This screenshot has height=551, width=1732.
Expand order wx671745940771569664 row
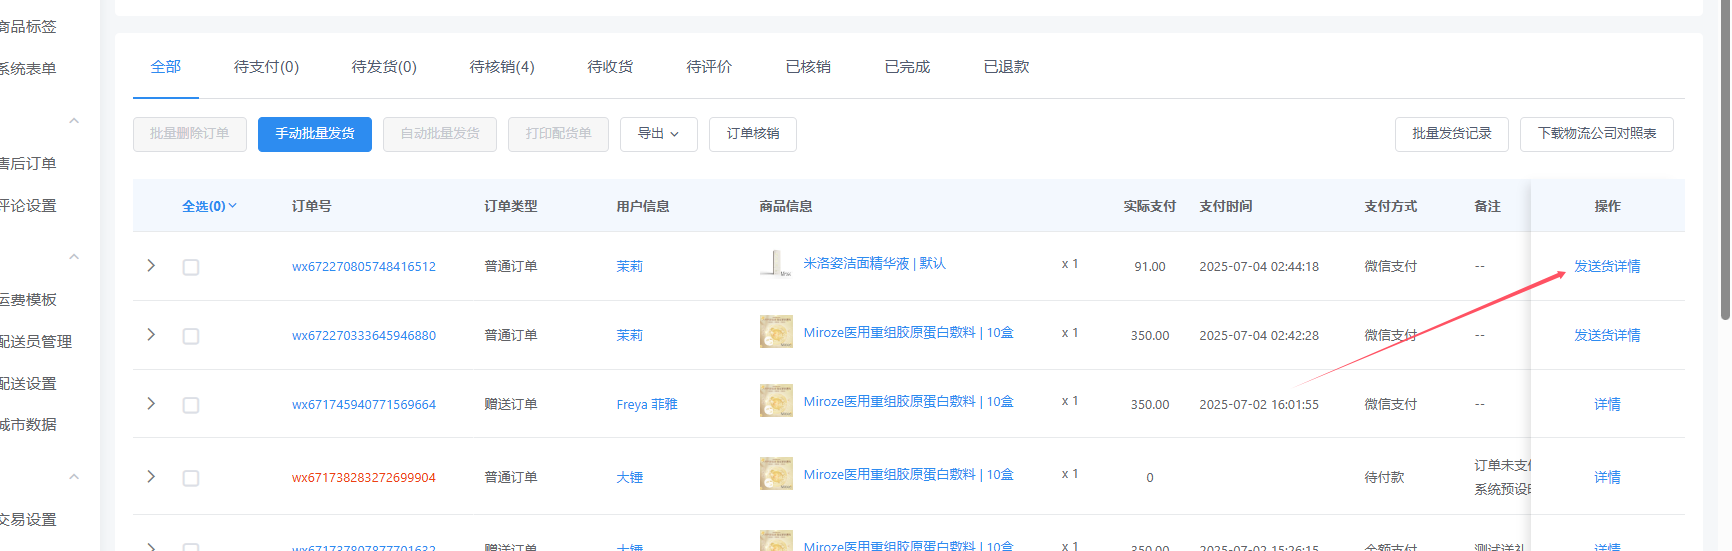point(151,403)
